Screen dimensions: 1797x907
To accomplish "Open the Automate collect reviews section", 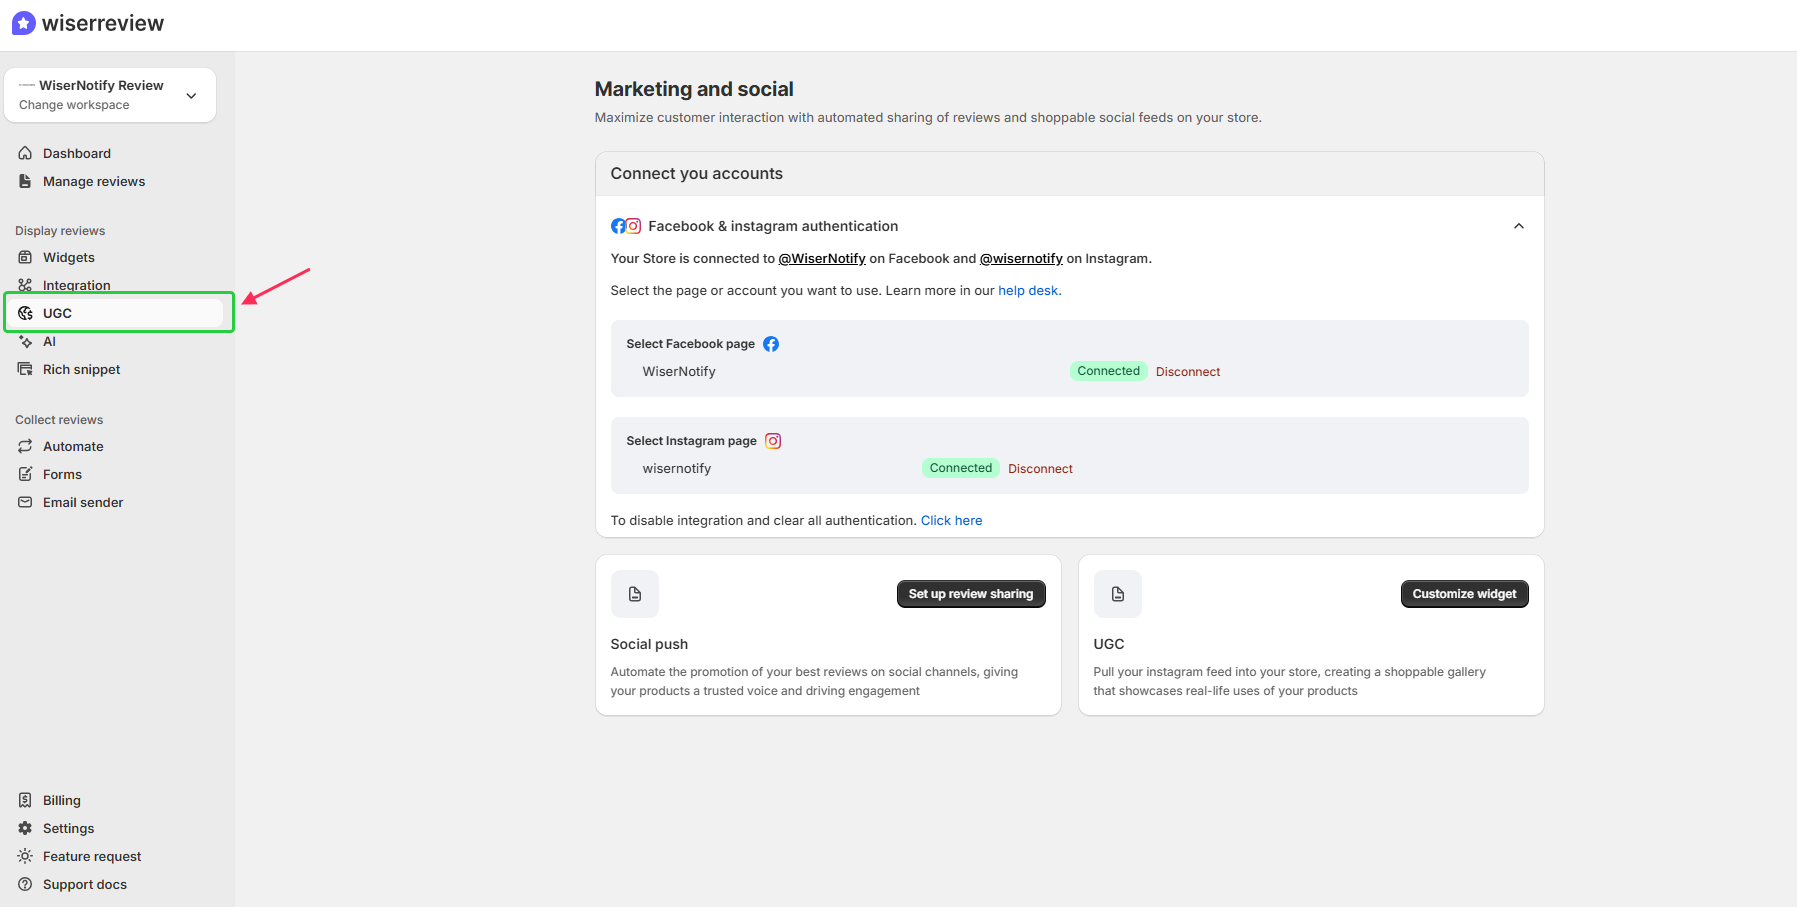I will tap(72, 446).
